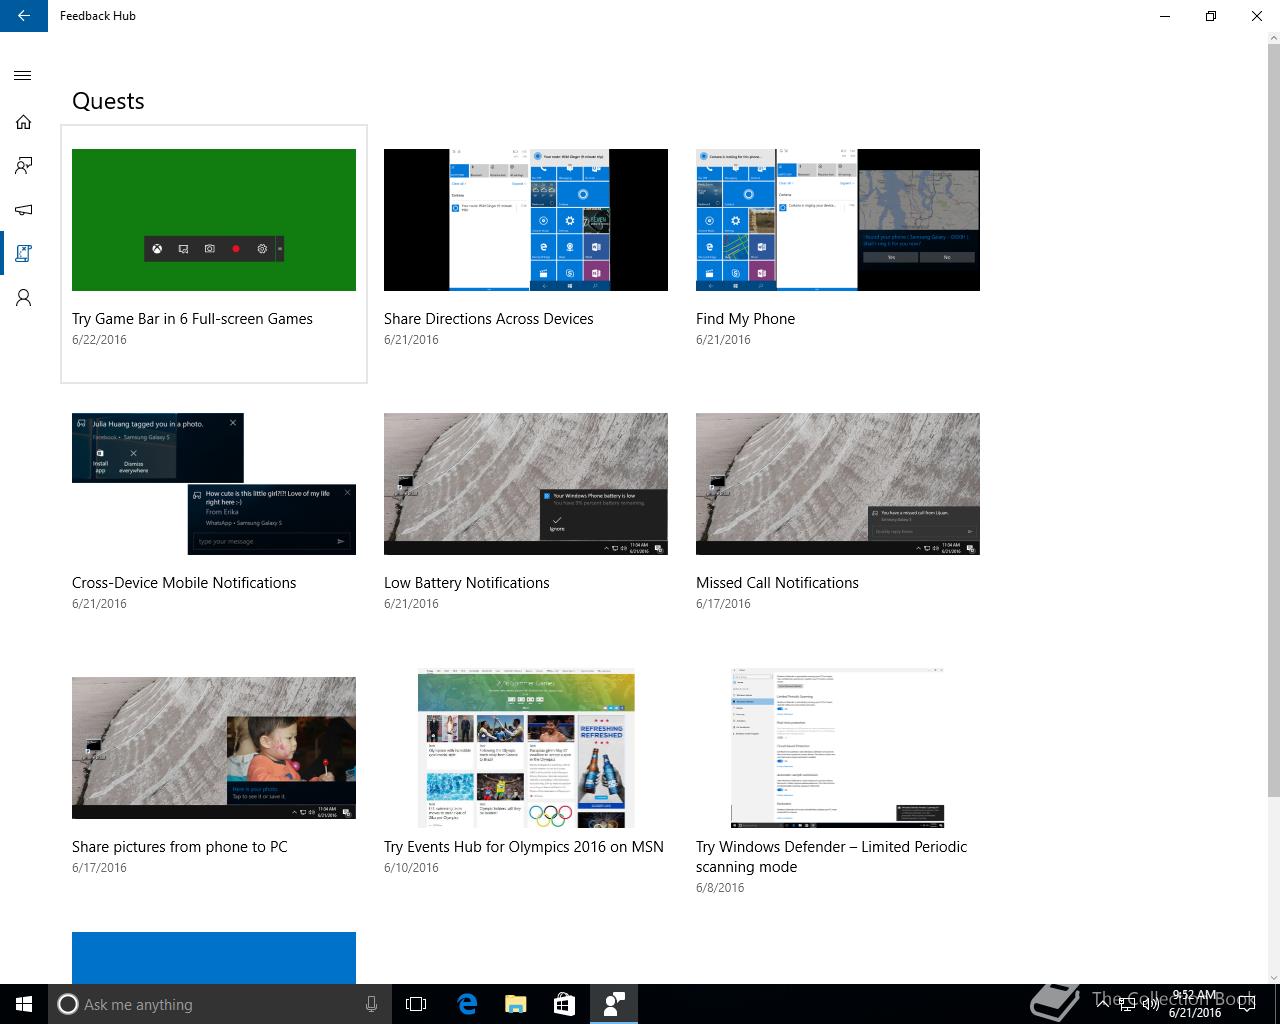The image size is (1280, 1024).
Task: Open Feedback section in the sidebar
Action: [x=23, y=166]
